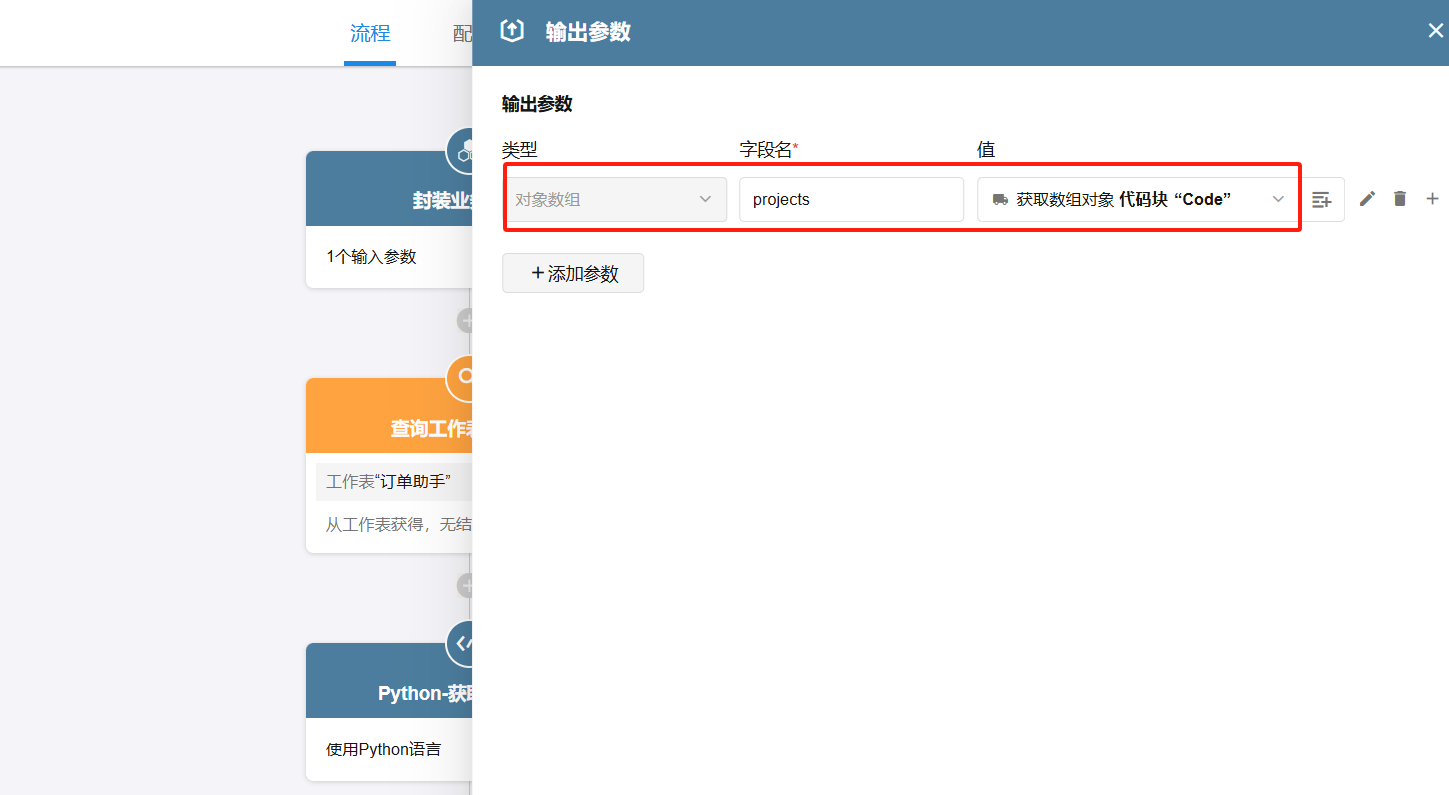
Task: Click the 工作表“订单助手” row
Action: coord(394,482)
